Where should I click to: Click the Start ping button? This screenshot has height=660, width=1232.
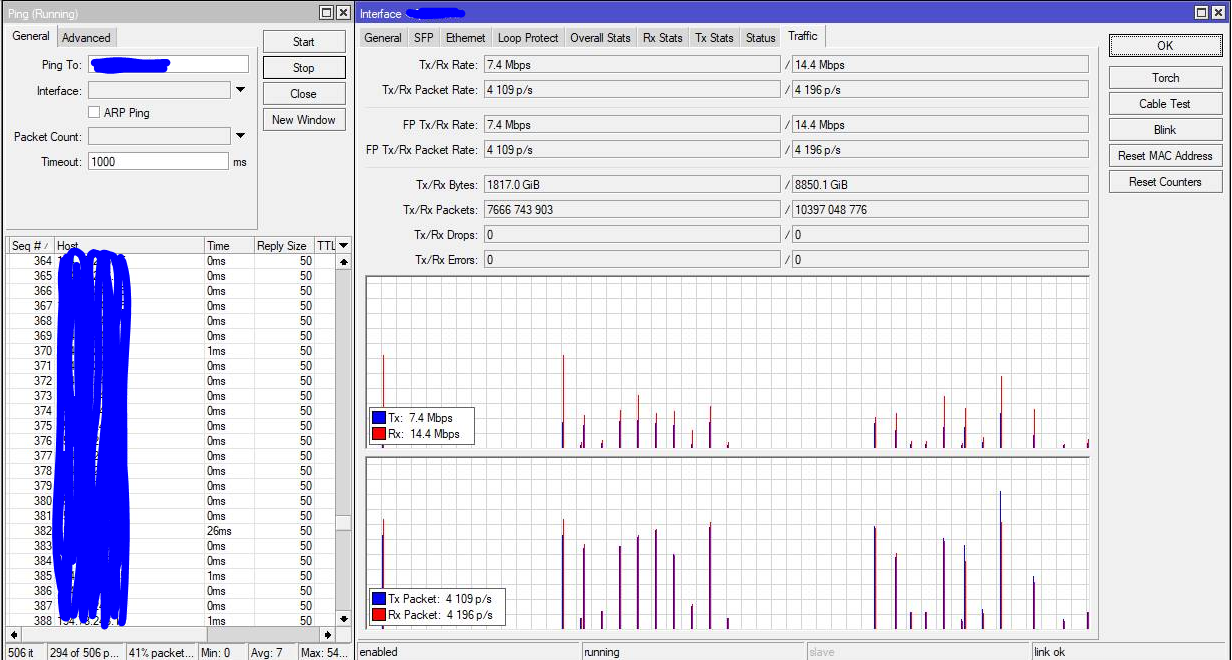point(304,42)
